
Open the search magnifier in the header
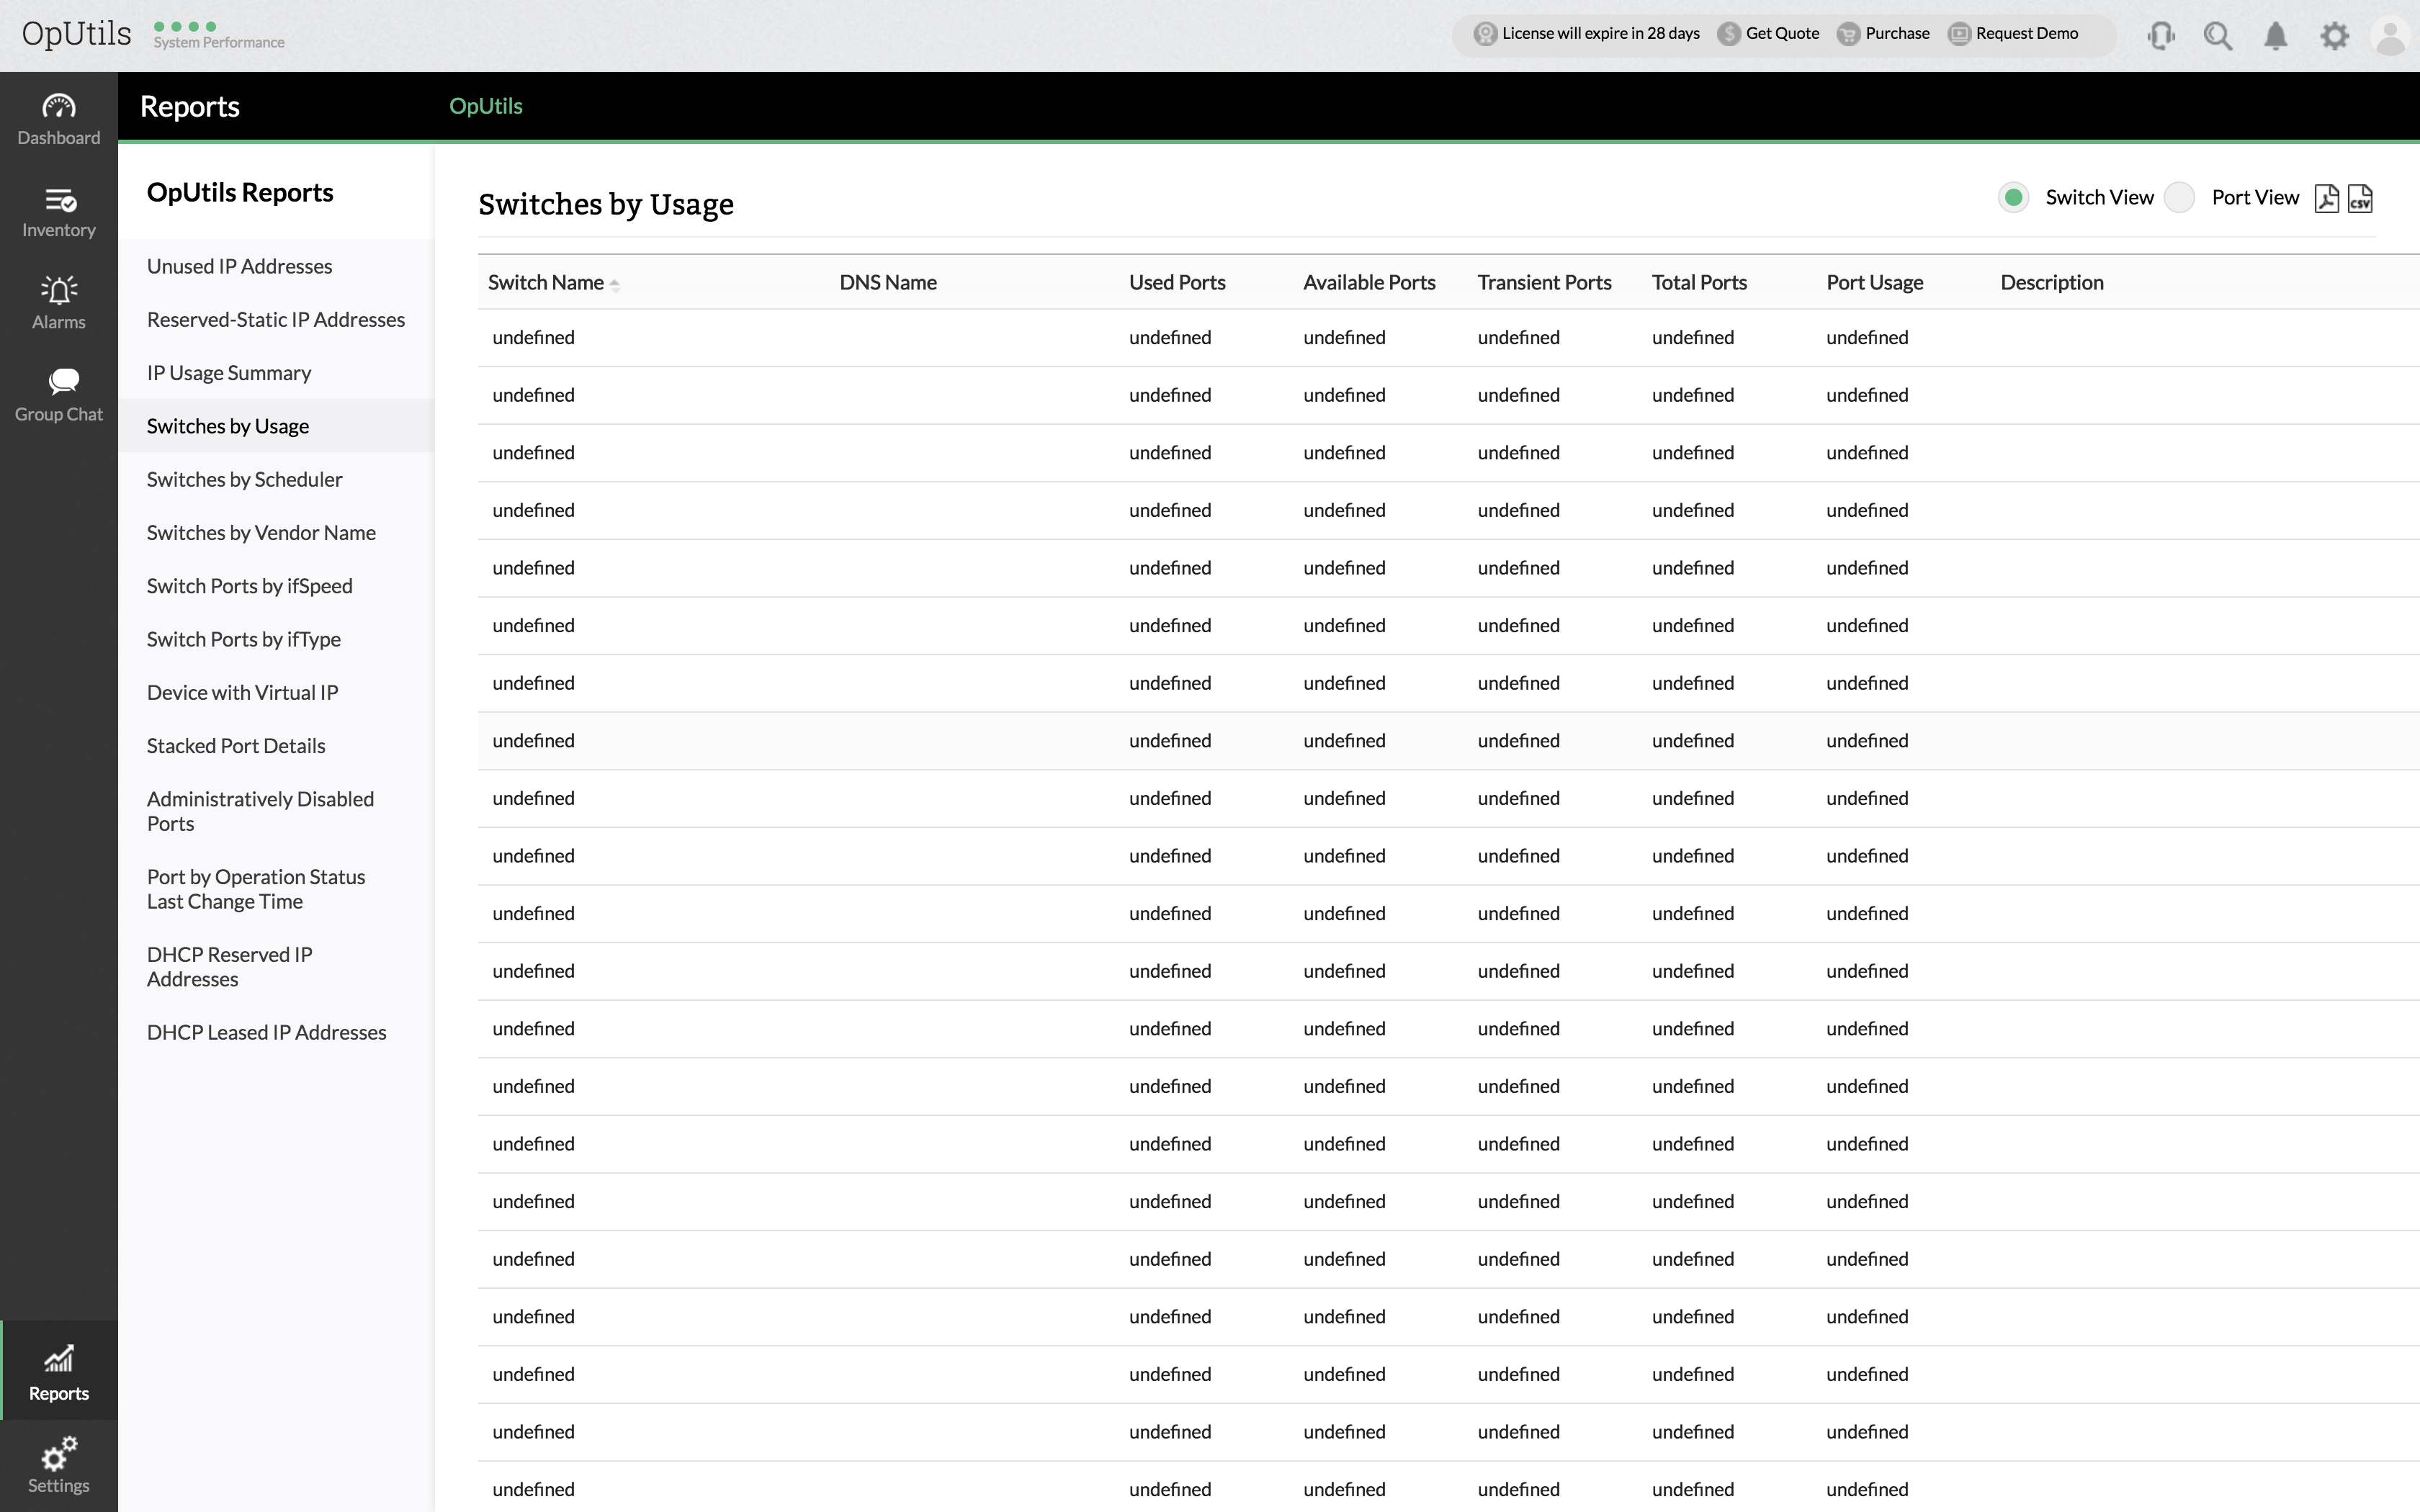tap(2217, 36)
